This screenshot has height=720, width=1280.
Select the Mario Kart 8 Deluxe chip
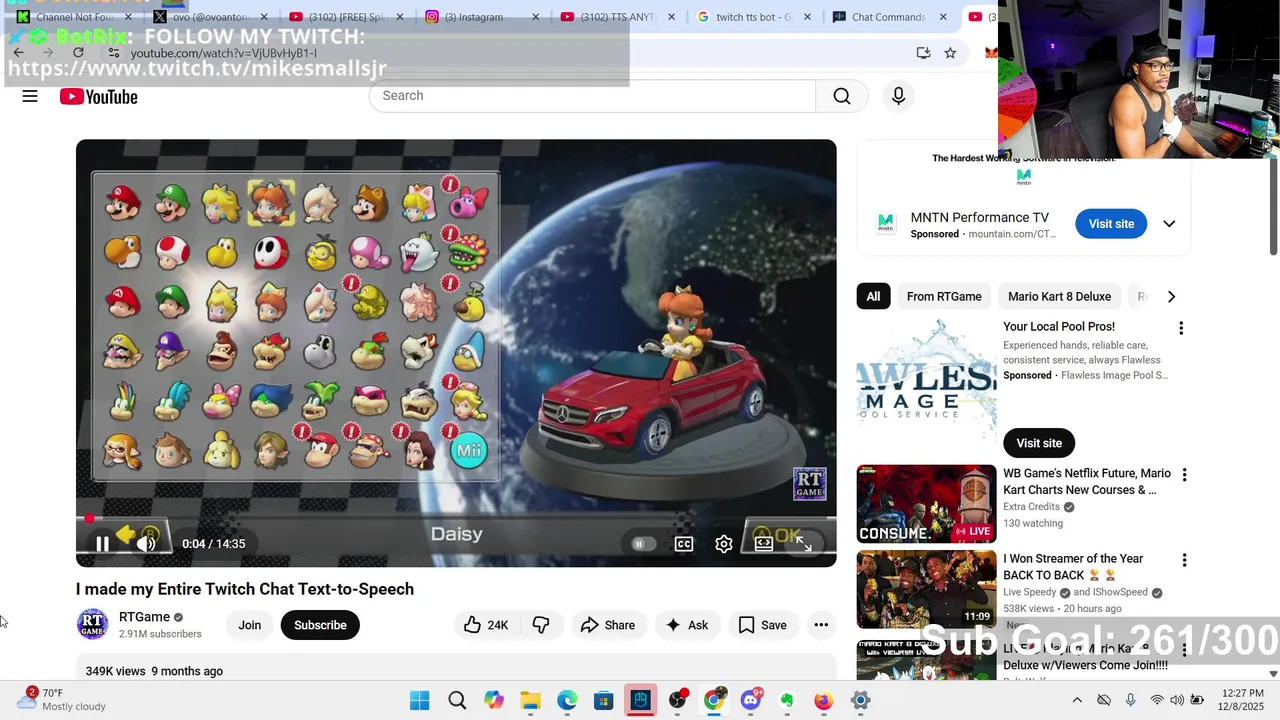point(1059,297)
